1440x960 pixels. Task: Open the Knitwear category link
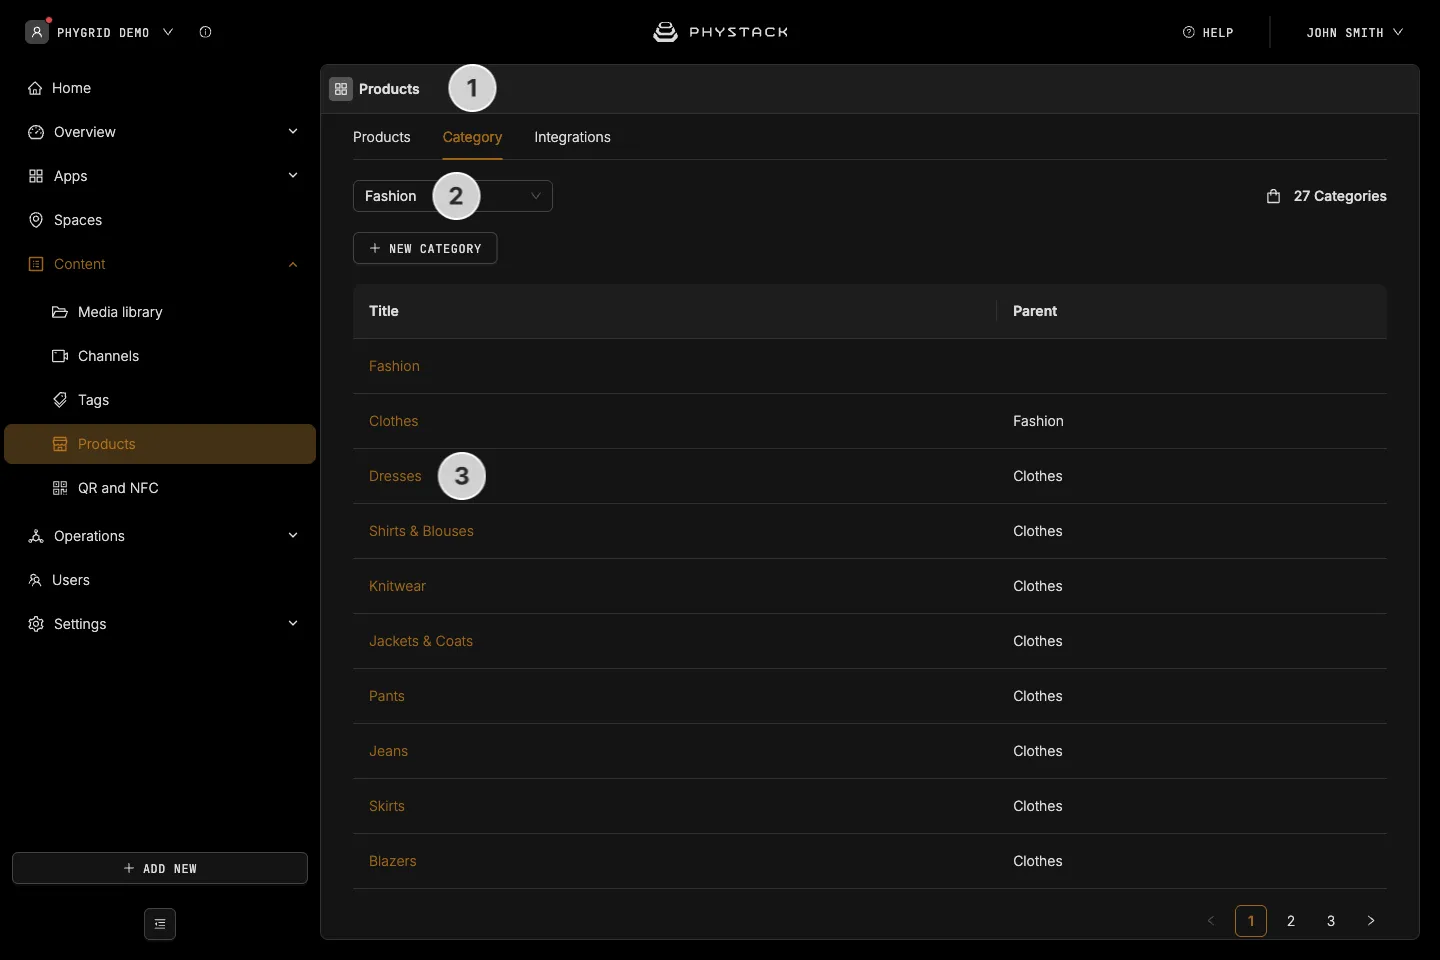397,586
